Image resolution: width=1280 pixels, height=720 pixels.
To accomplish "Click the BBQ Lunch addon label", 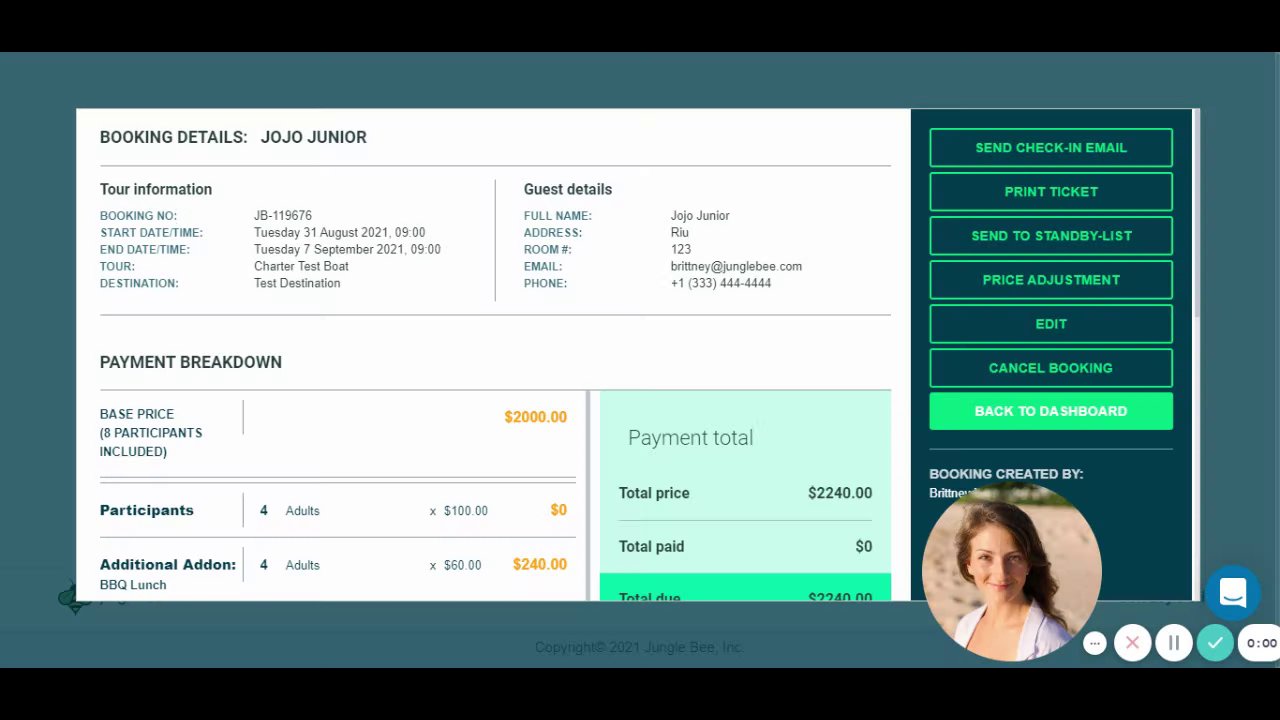I will pyautogui.click(x=133, y=585).
